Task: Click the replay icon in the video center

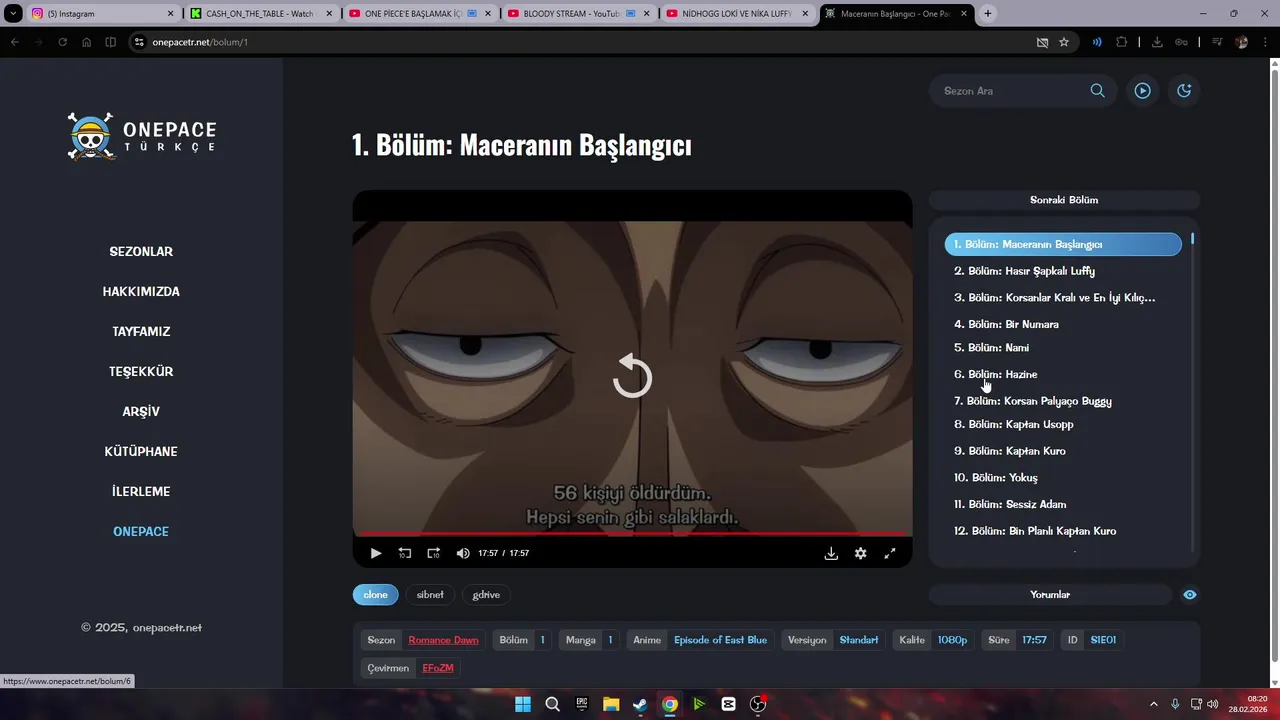Action: 632,377
